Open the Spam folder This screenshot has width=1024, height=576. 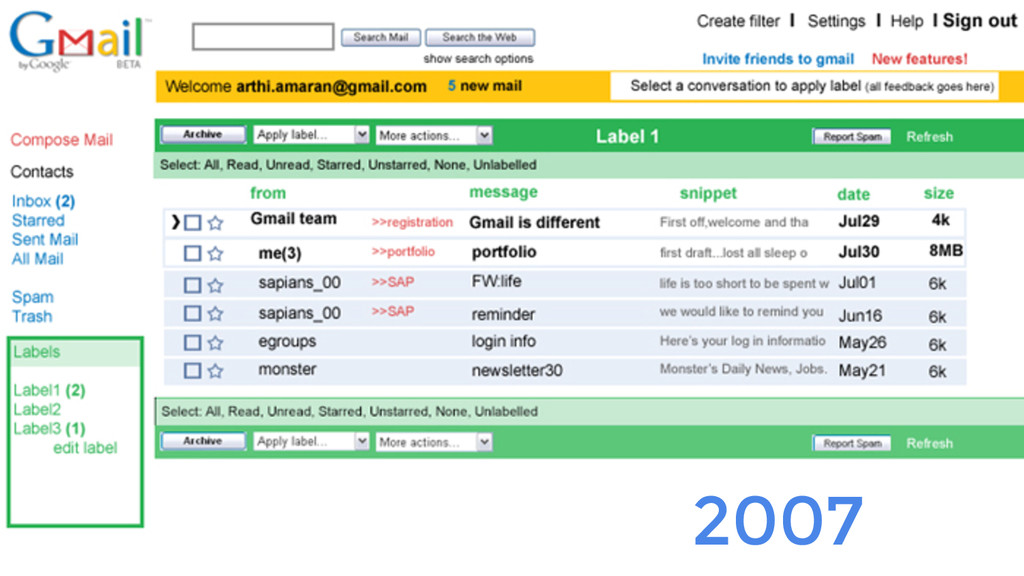33,298
